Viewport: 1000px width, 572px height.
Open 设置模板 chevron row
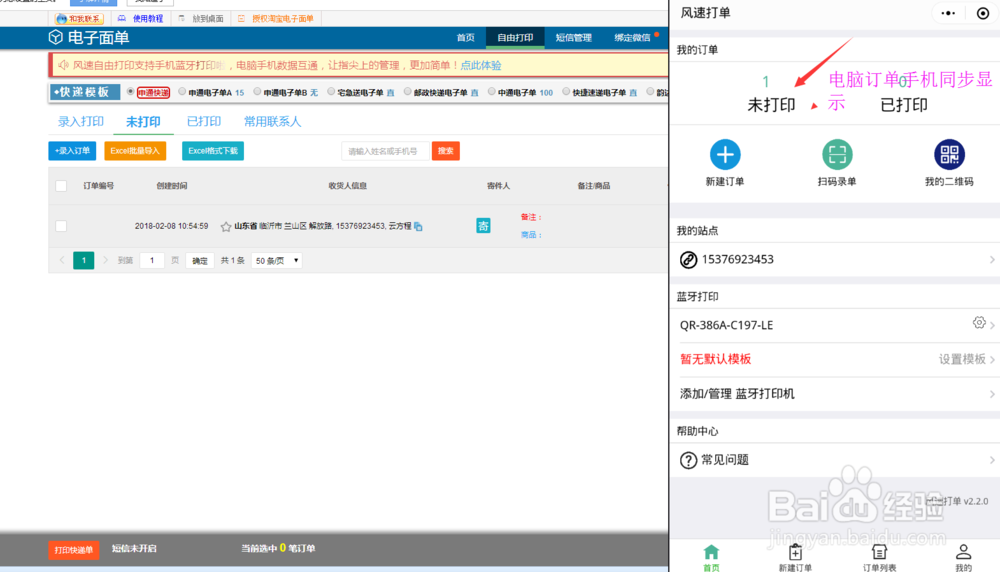point(966,360)
